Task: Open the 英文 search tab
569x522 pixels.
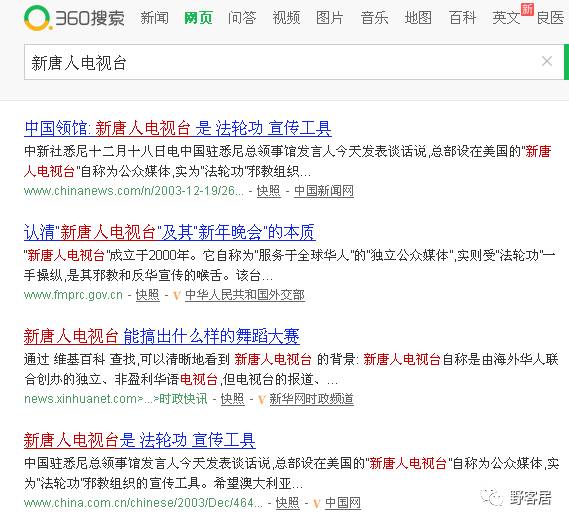Action: pos(506,17)
